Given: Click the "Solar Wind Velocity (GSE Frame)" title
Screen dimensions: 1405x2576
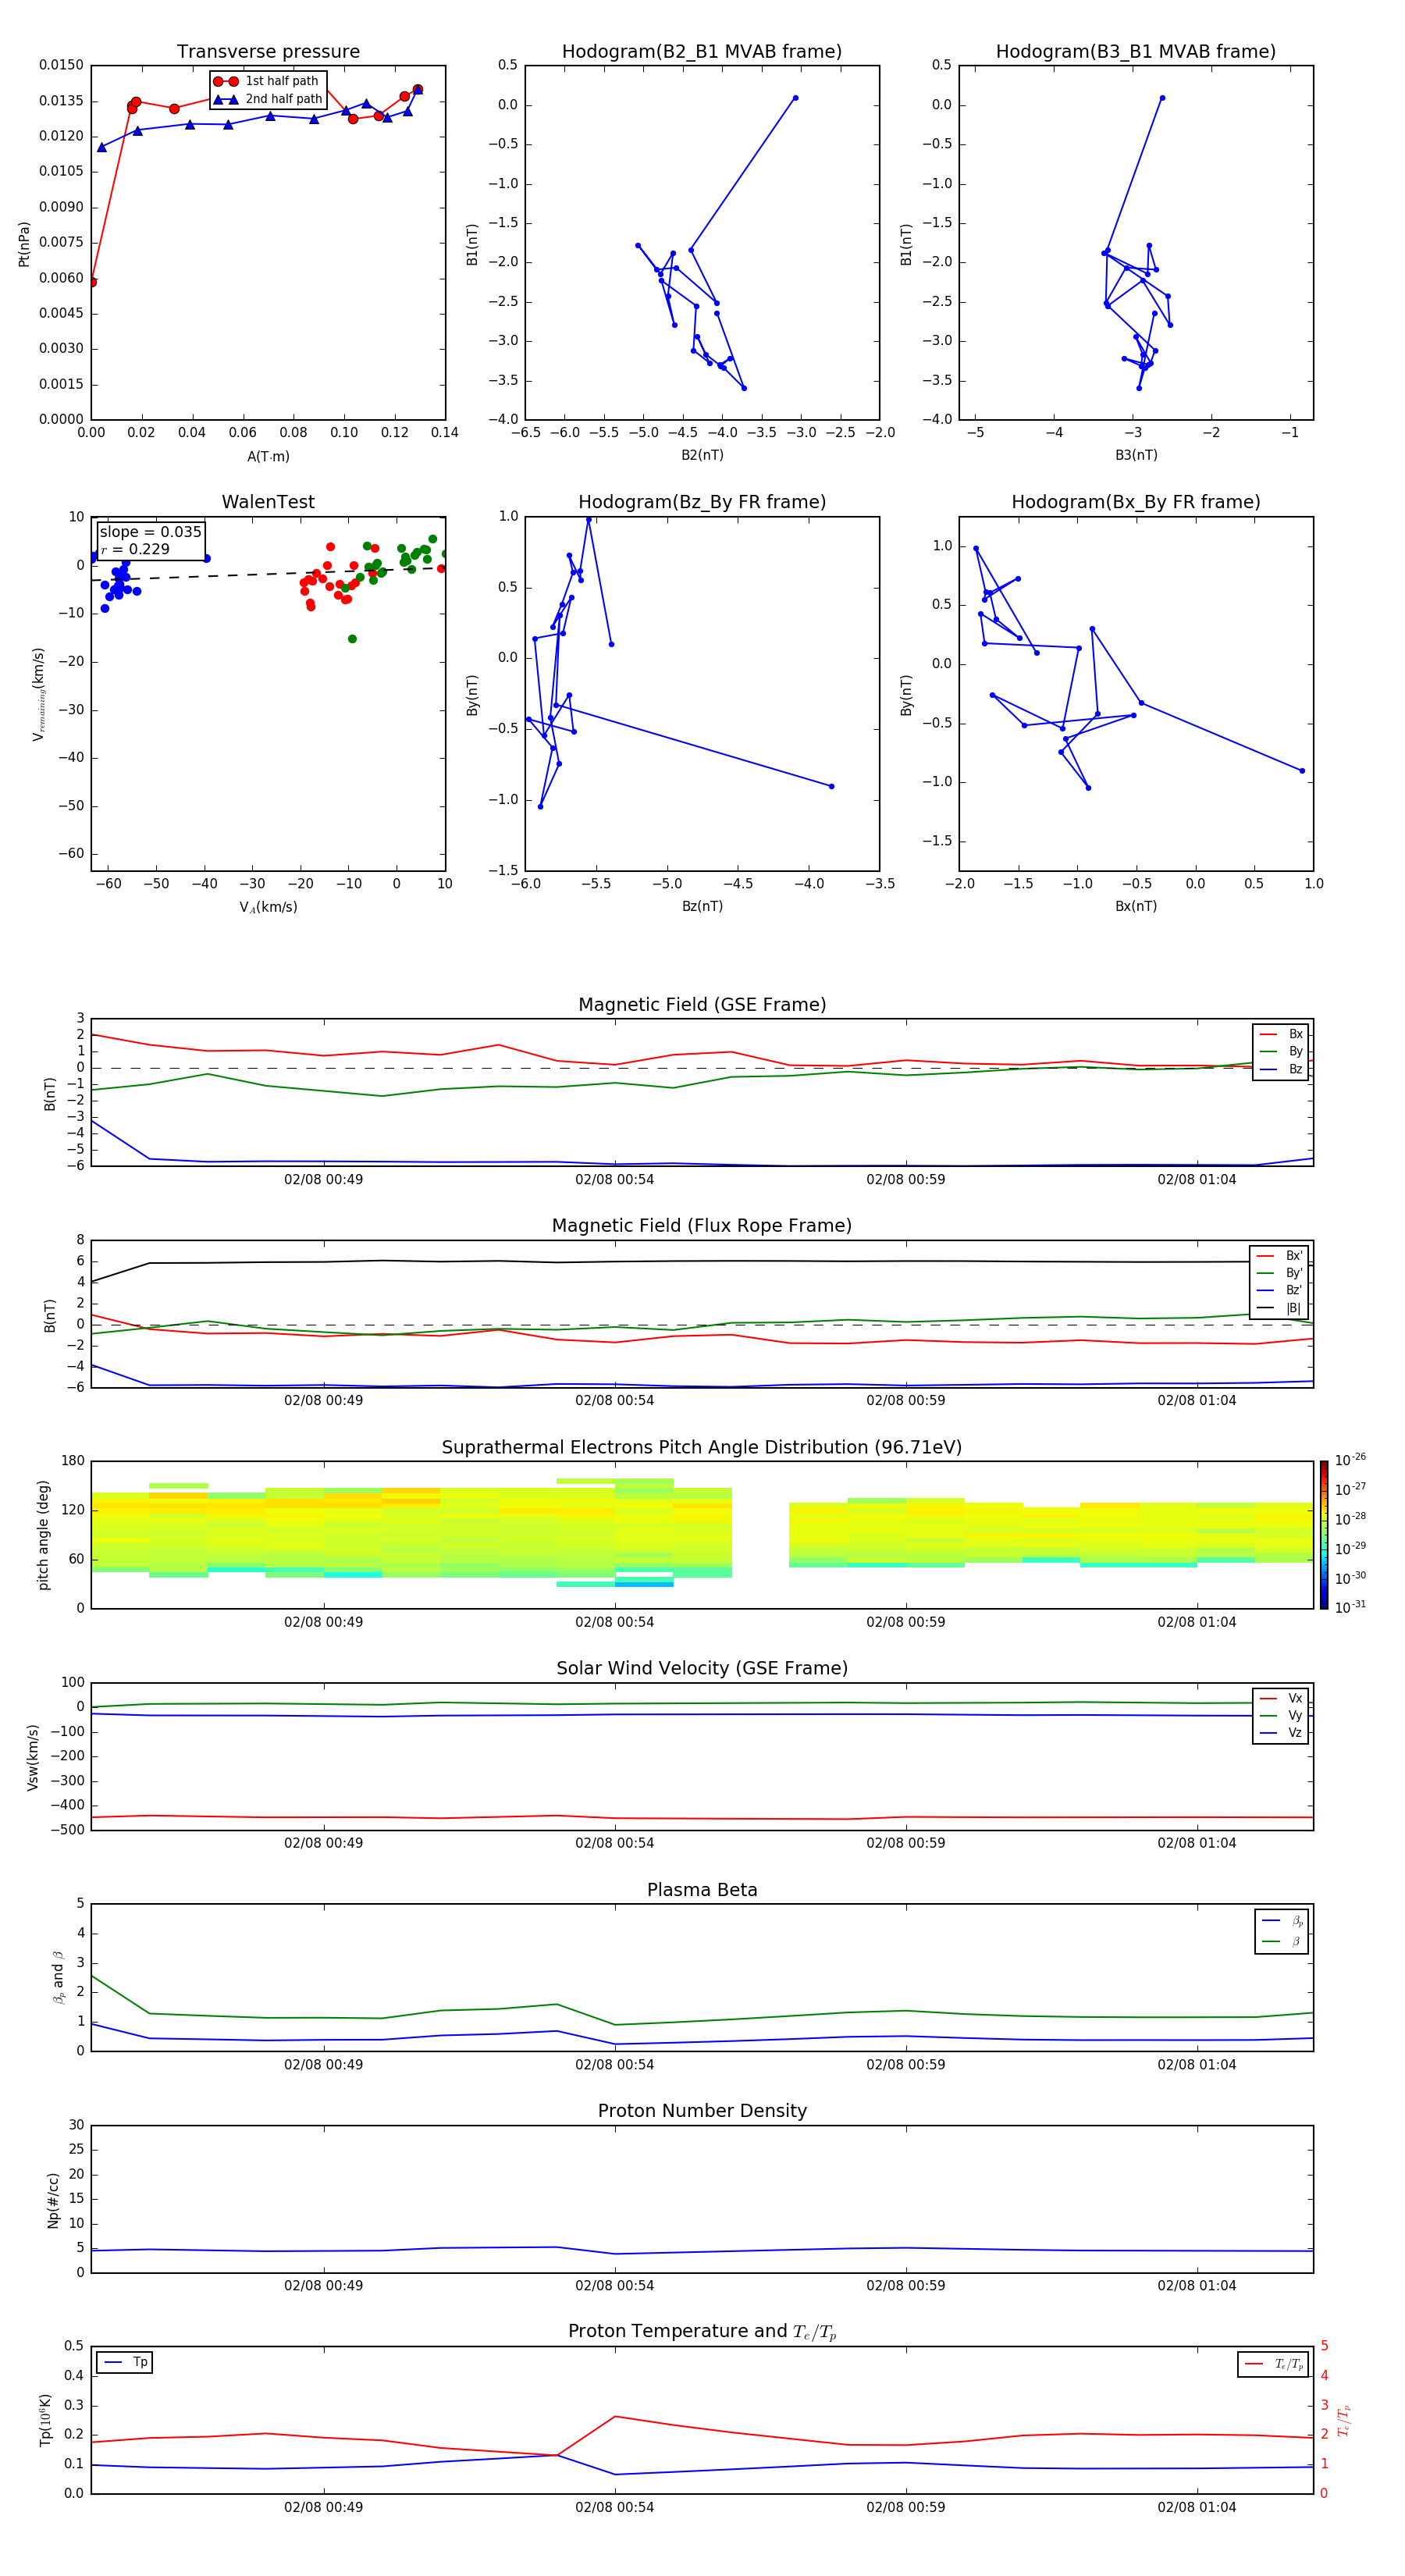Looking at the screenshot, I should [x=702, y=1668].
